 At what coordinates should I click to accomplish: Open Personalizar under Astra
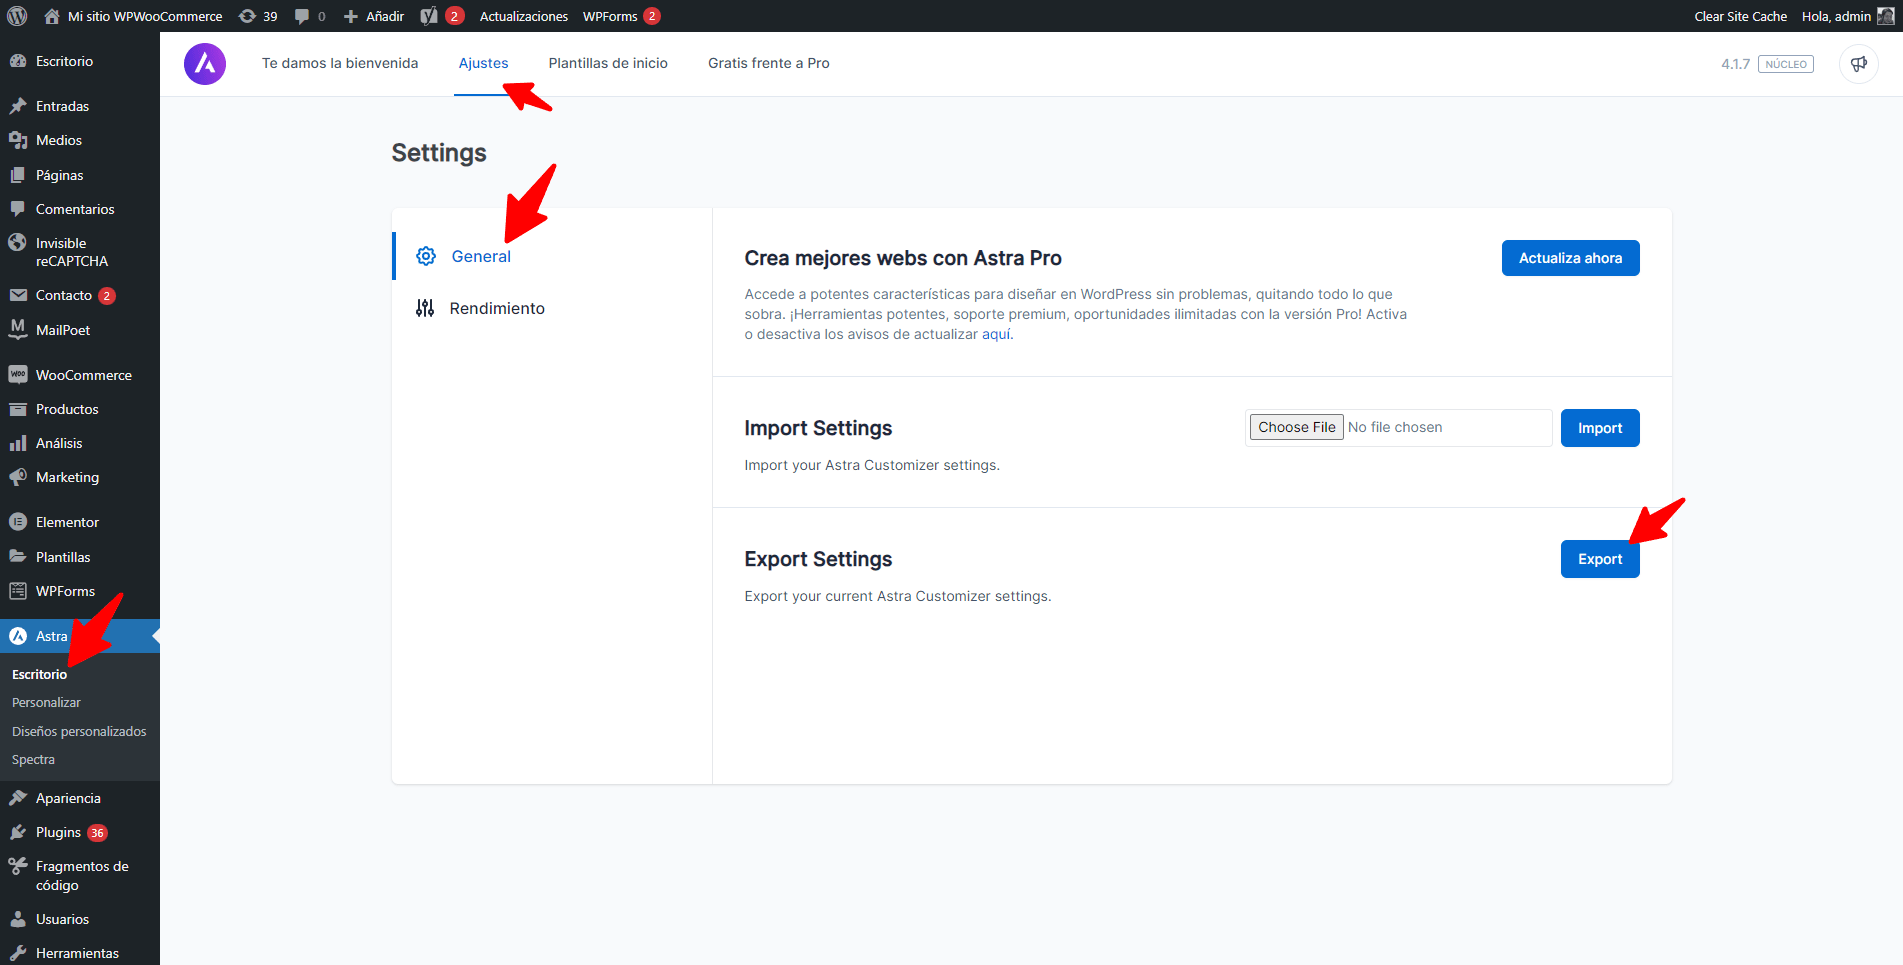click(47, 703)
